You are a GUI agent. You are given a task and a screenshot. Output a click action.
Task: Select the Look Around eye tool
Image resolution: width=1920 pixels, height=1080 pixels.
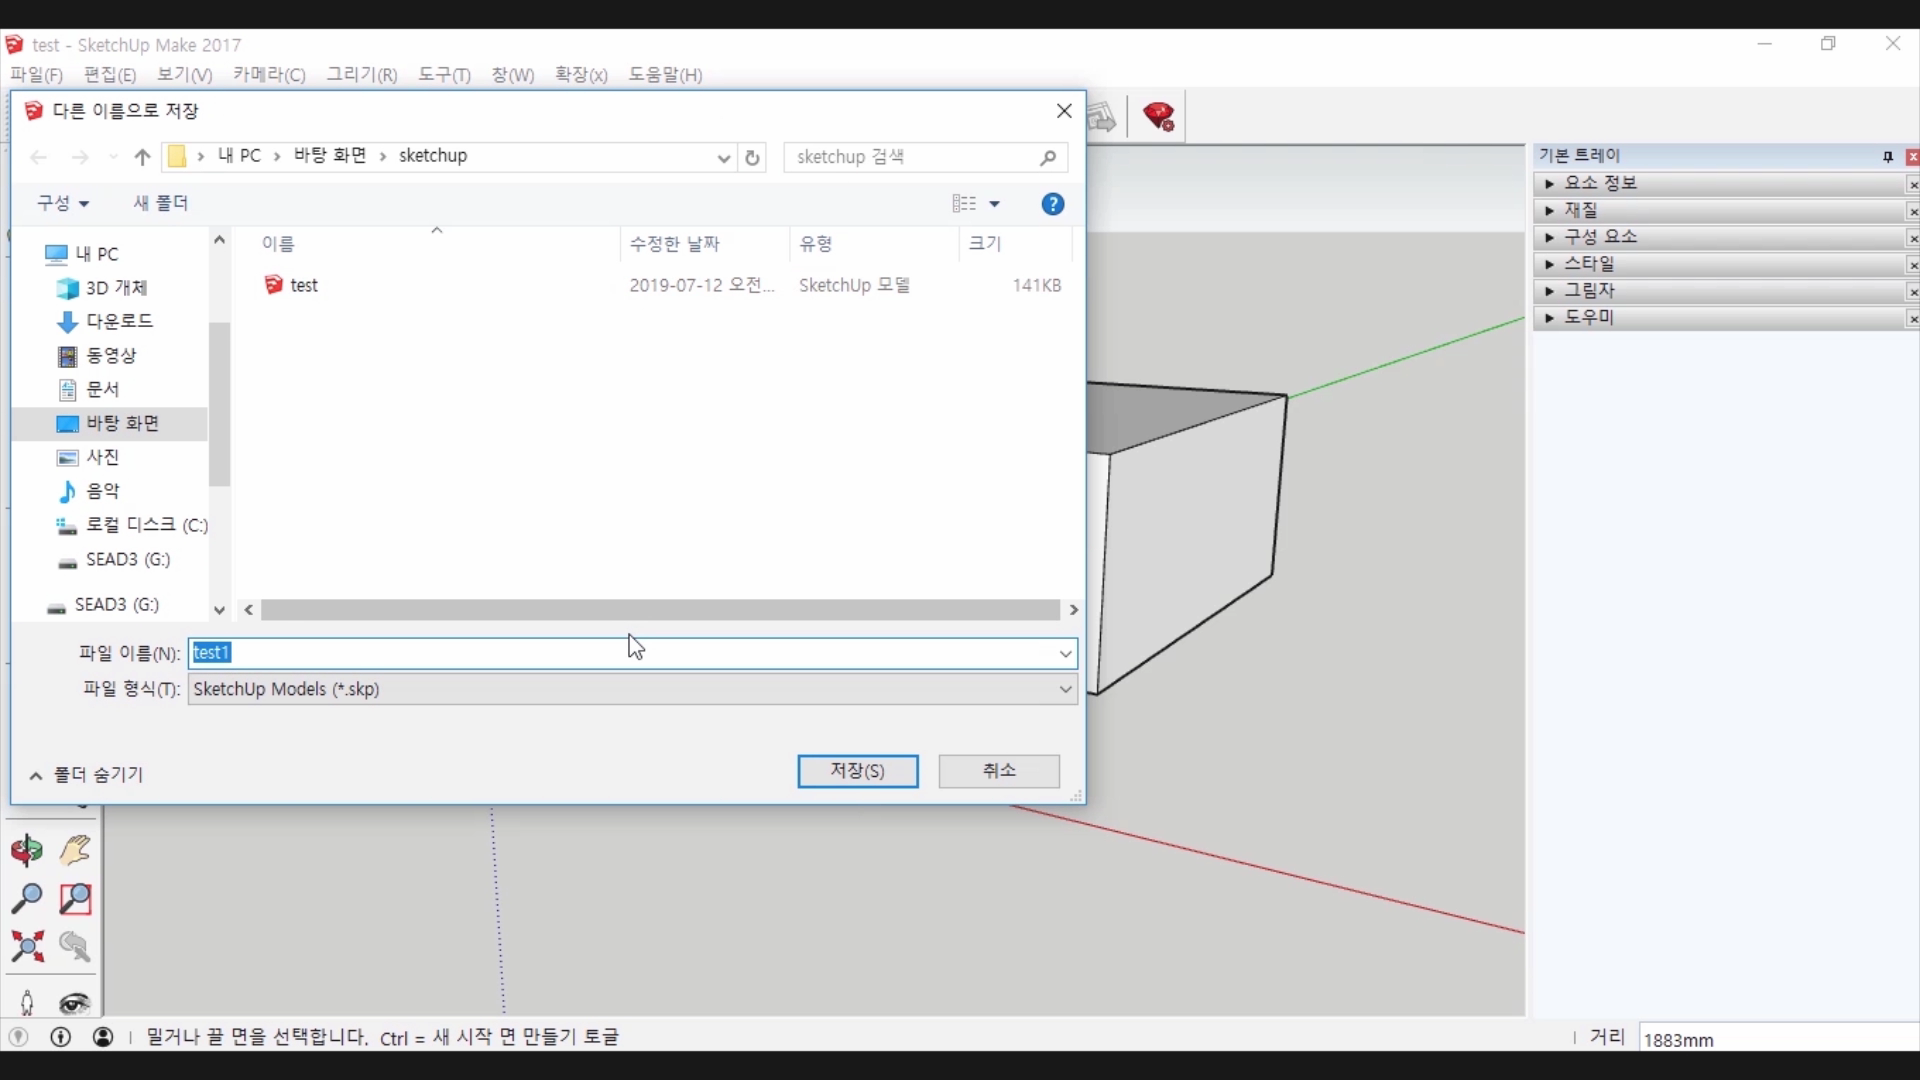[75, 1003]
